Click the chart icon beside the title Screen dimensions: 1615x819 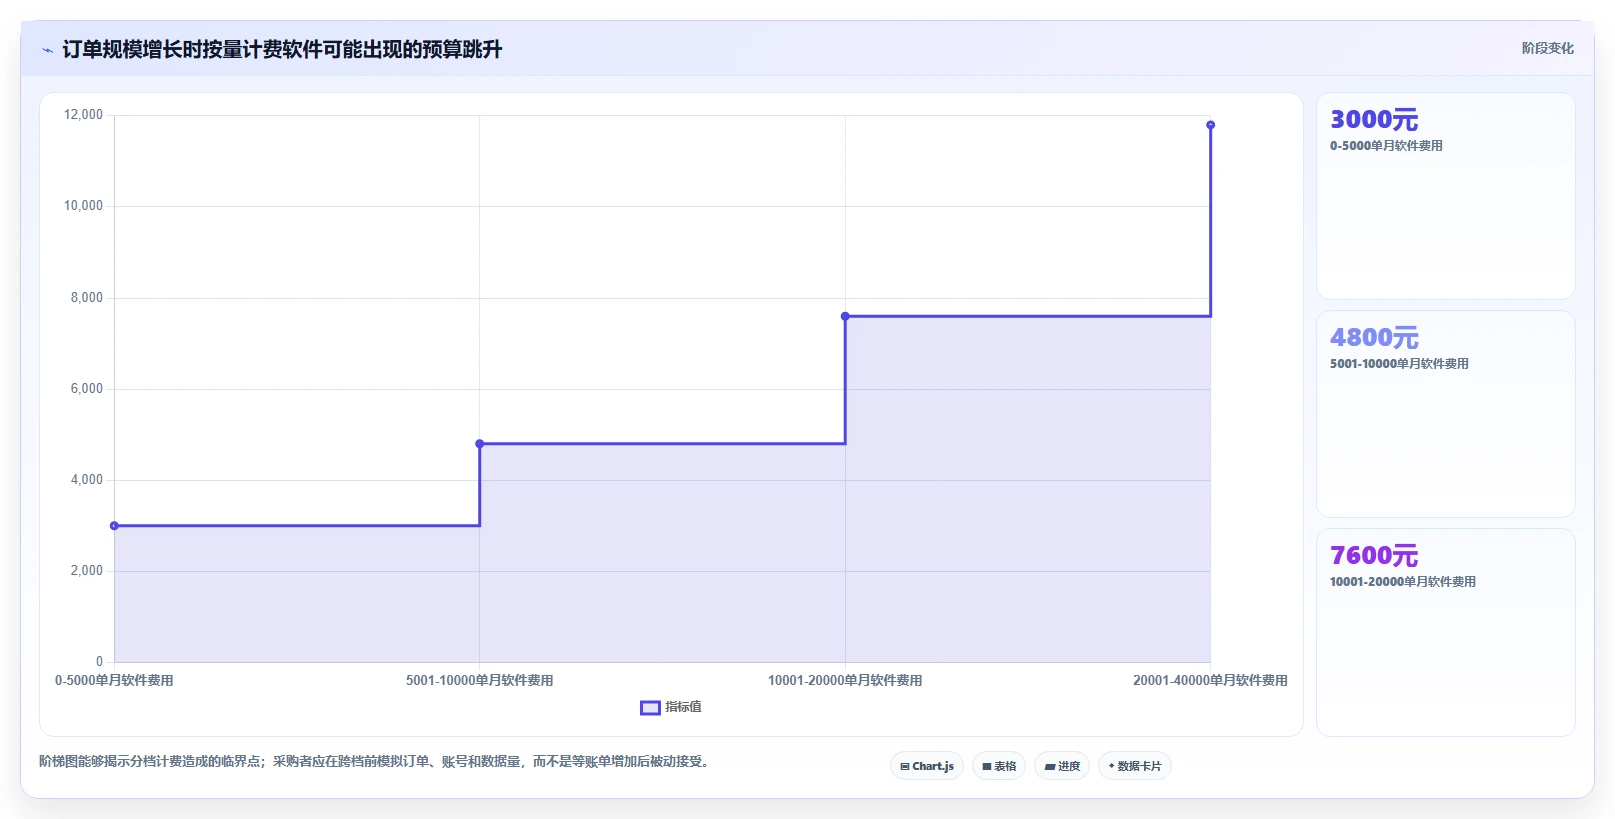(x=47, y=50)
